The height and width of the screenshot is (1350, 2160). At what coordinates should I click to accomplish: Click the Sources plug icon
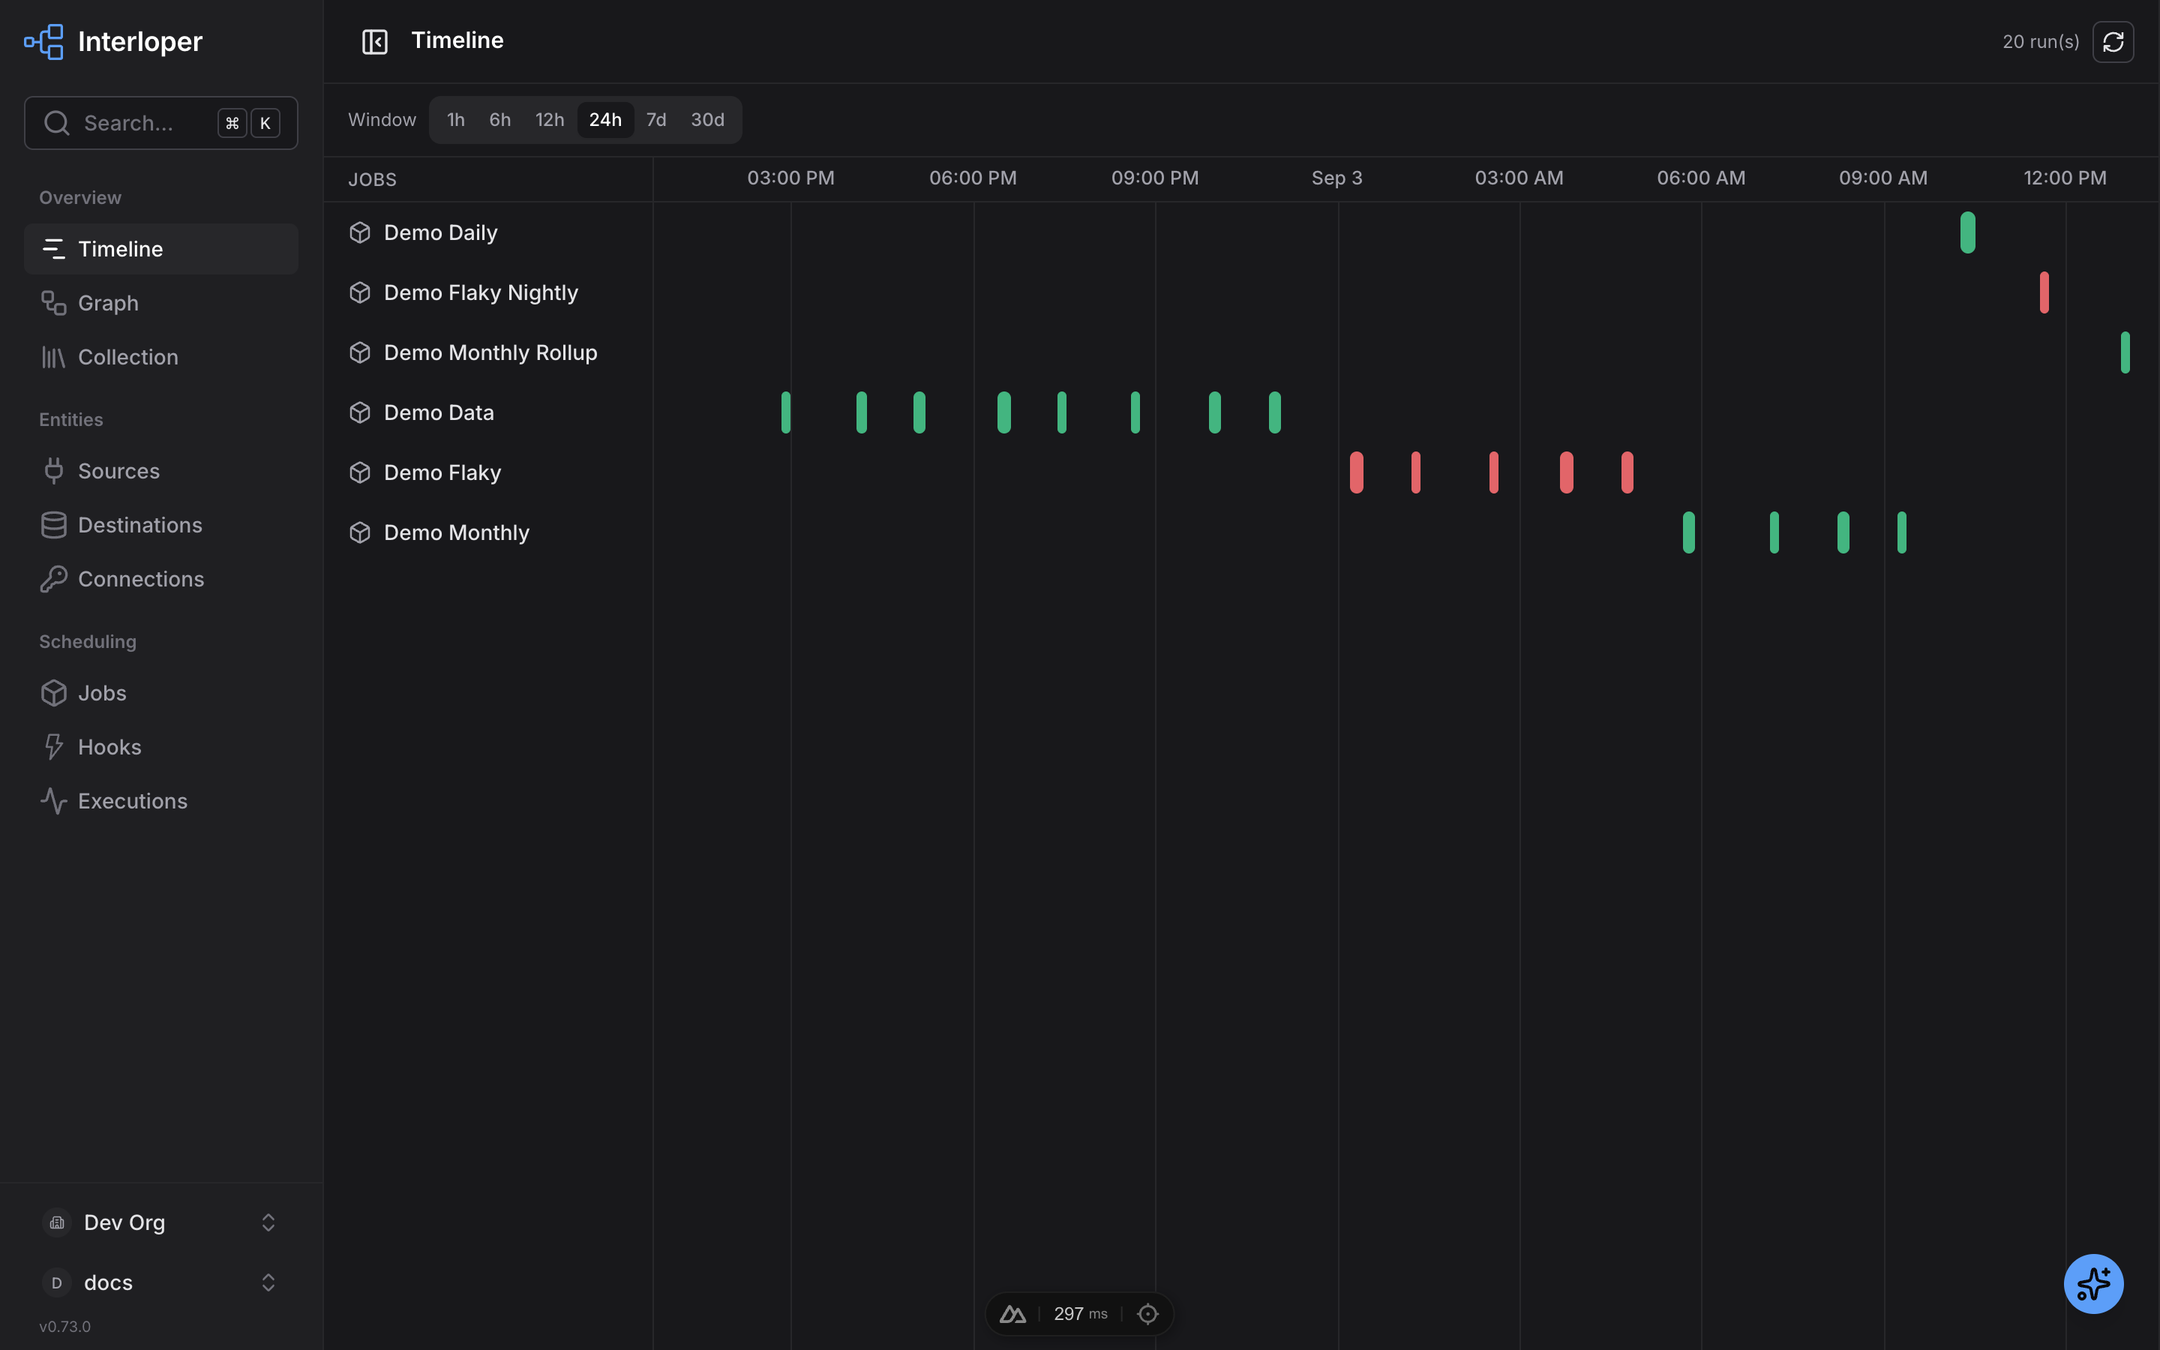tap(54, 471)
